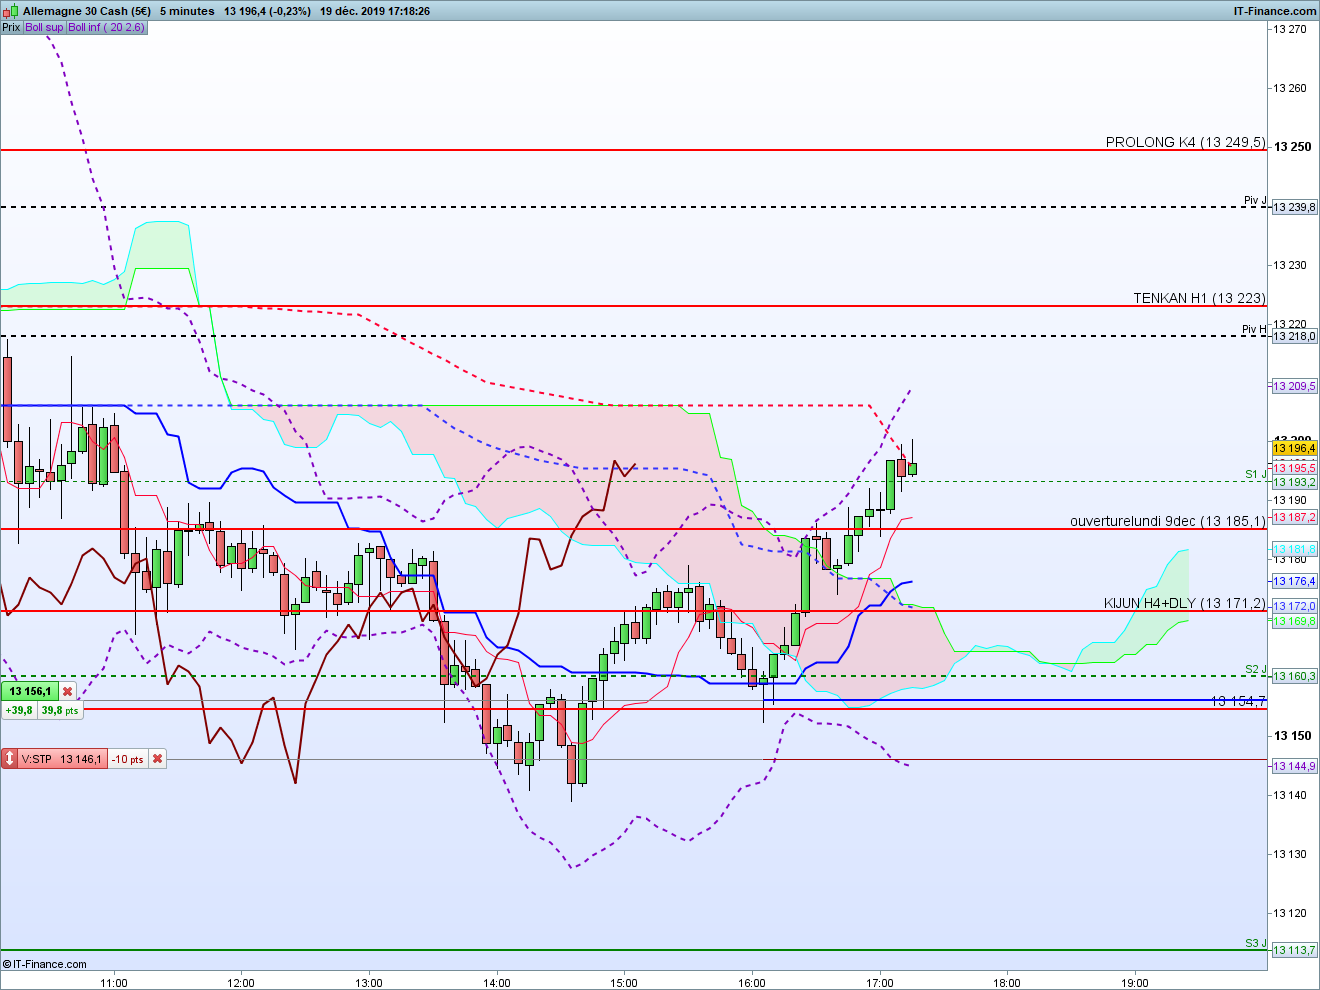Click the purple 13 209,5 Bollinger axis tag
This screenshot has width=1320, height=990.
(1294, 386)
